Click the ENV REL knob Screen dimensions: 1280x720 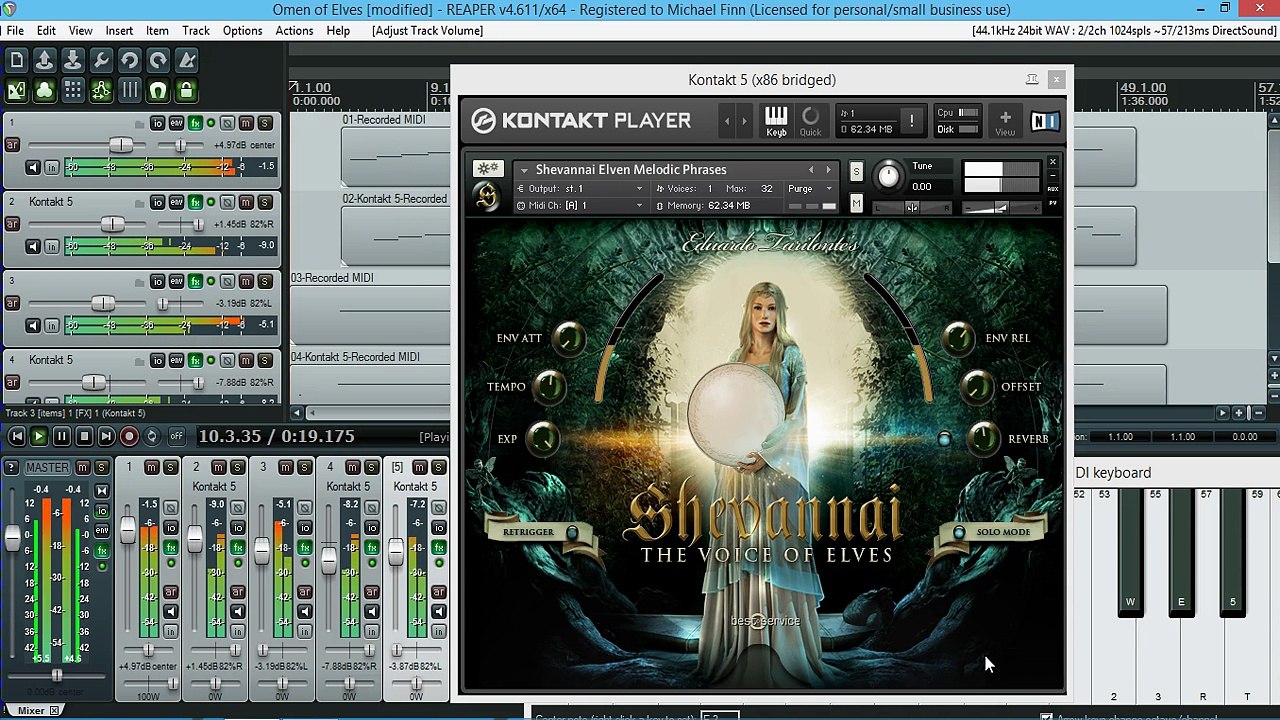[958, 339]
